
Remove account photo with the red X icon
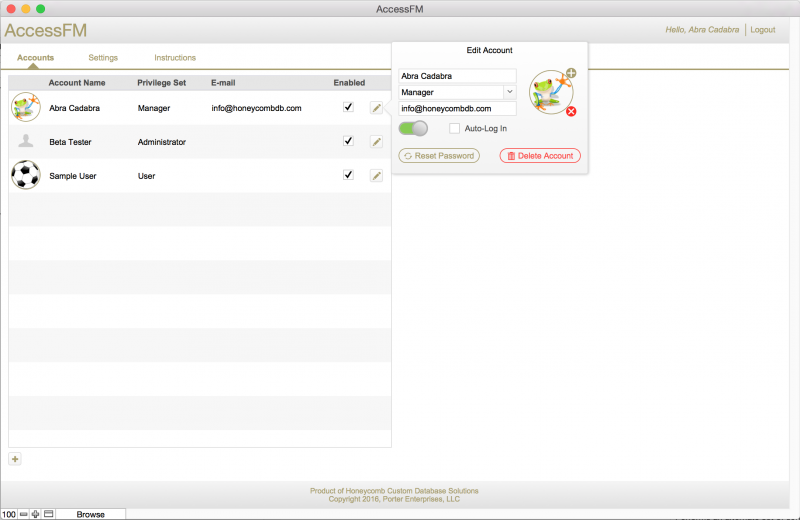[x=571, y=111]
